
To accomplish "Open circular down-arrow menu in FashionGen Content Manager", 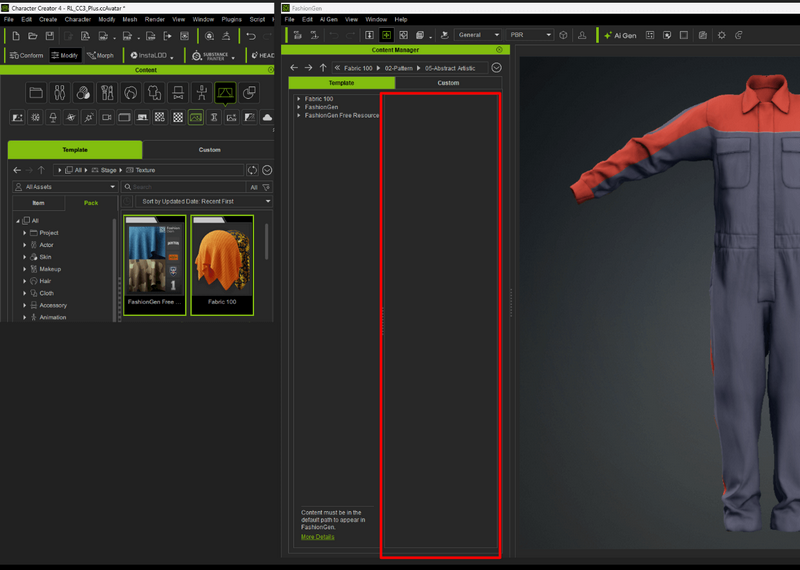I will pos(496,67).
